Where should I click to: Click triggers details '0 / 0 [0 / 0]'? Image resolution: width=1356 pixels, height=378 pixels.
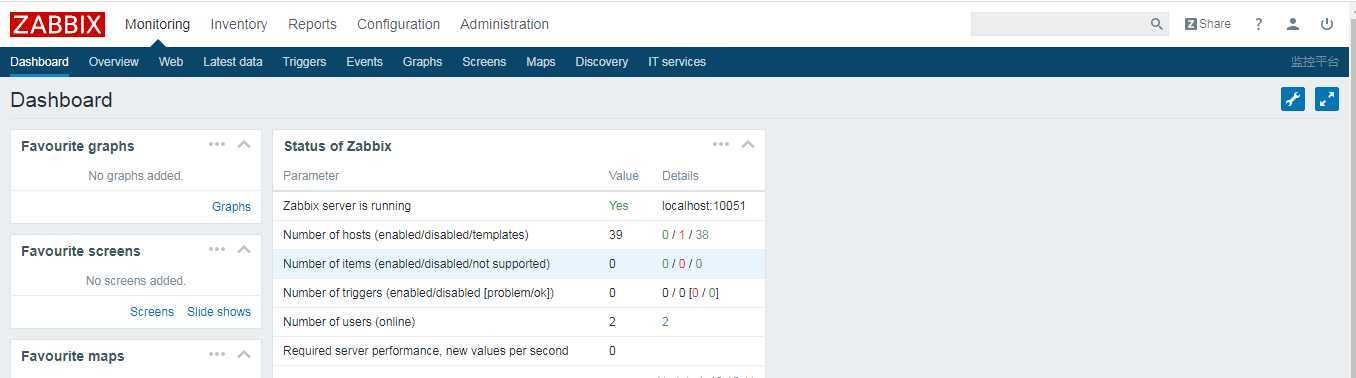point(691,293)
